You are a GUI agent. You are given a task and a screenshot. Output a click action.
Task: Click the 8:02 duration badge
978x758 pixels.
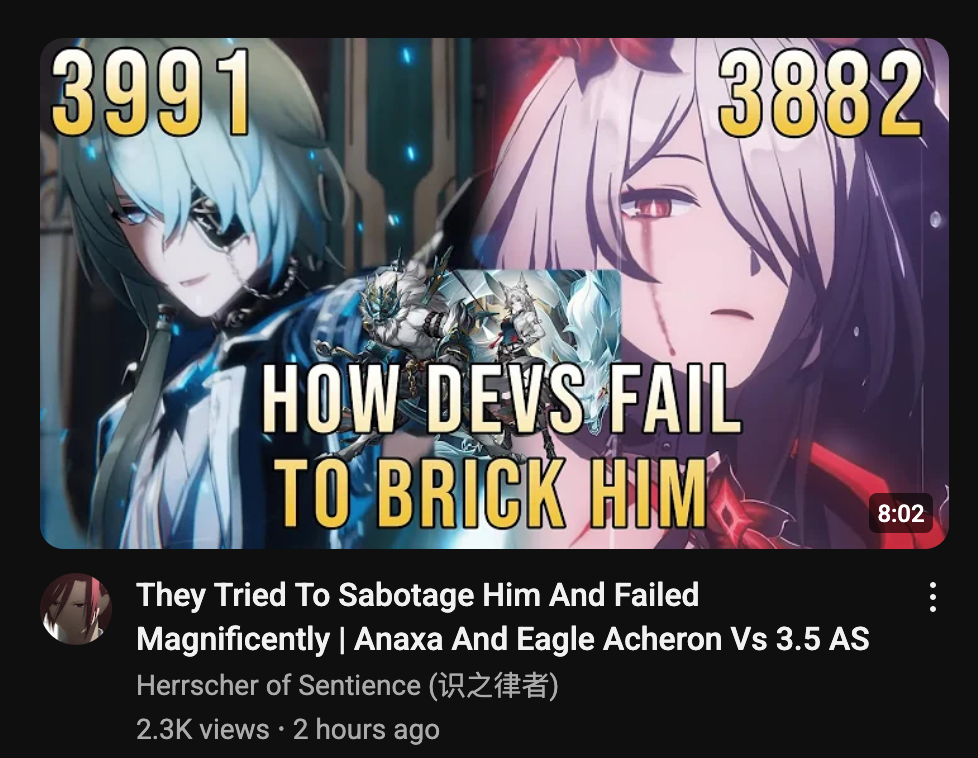click(x=901, y=513)
